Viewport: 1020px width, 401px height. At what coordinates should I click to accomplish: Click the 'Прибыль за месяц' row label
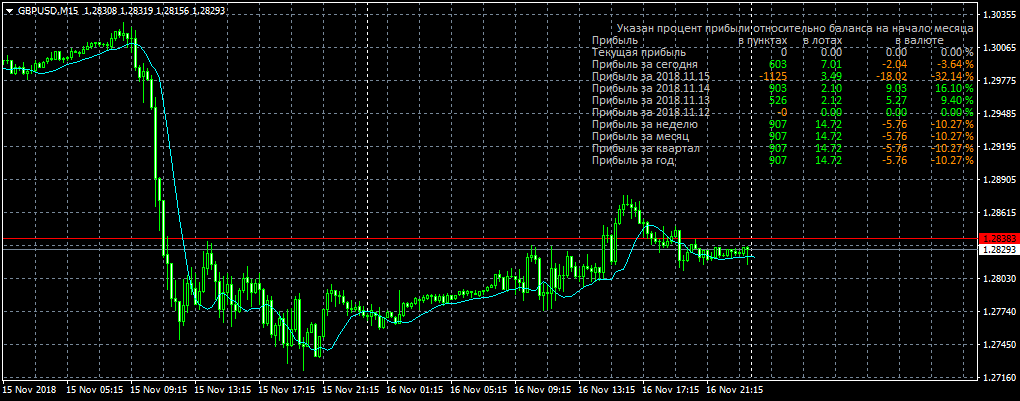pos(640,136)
